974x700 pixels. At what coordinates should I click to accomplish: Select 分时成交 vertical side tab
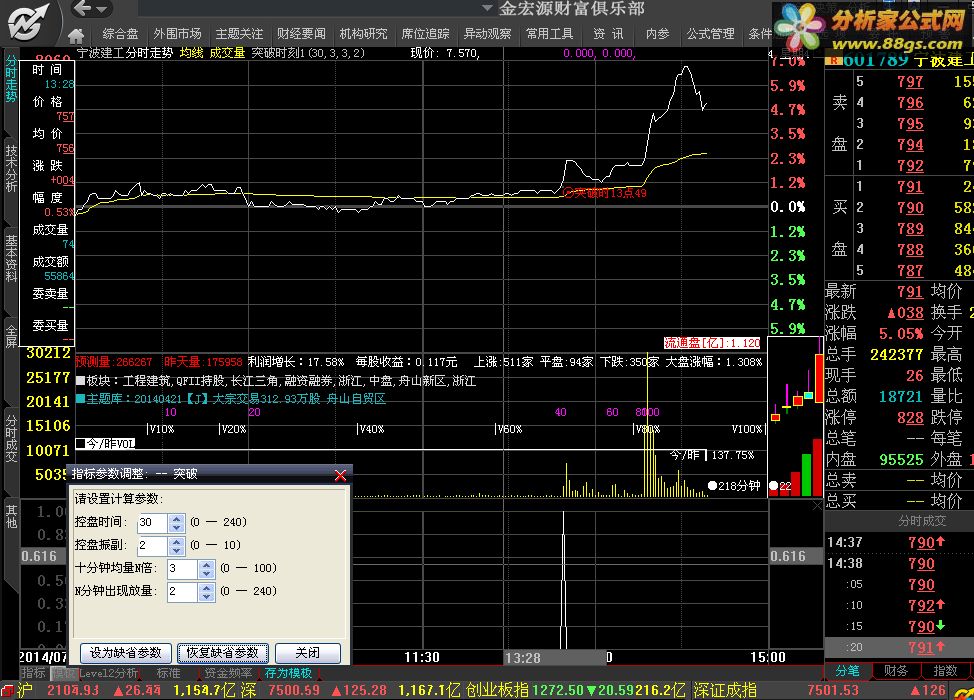point(11,439)
